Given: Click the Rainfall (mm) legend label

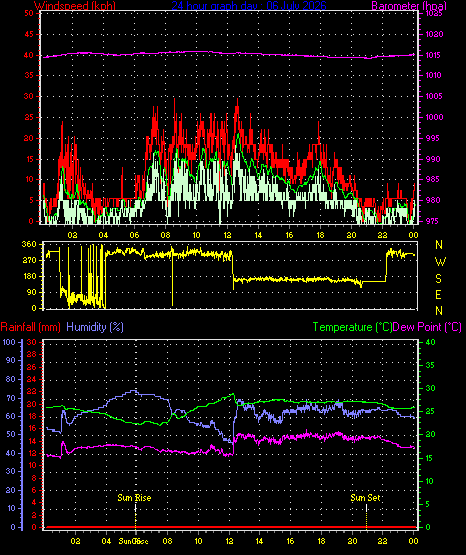Looking at the screenshot, I should [x=30, y=327].
